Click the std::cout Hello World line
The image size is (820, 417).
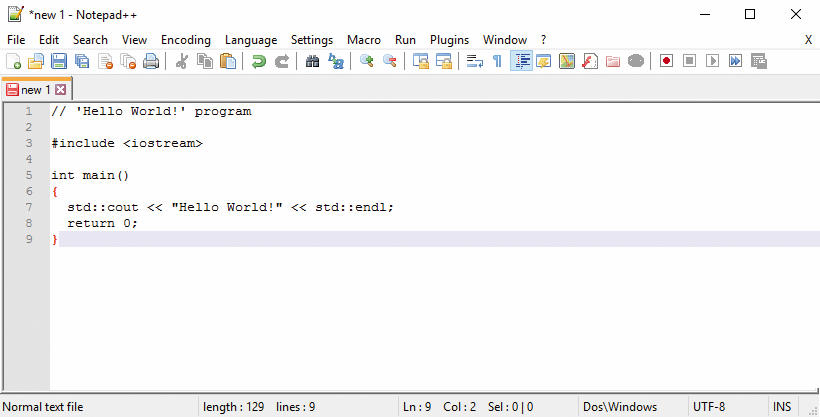(230, 207)
